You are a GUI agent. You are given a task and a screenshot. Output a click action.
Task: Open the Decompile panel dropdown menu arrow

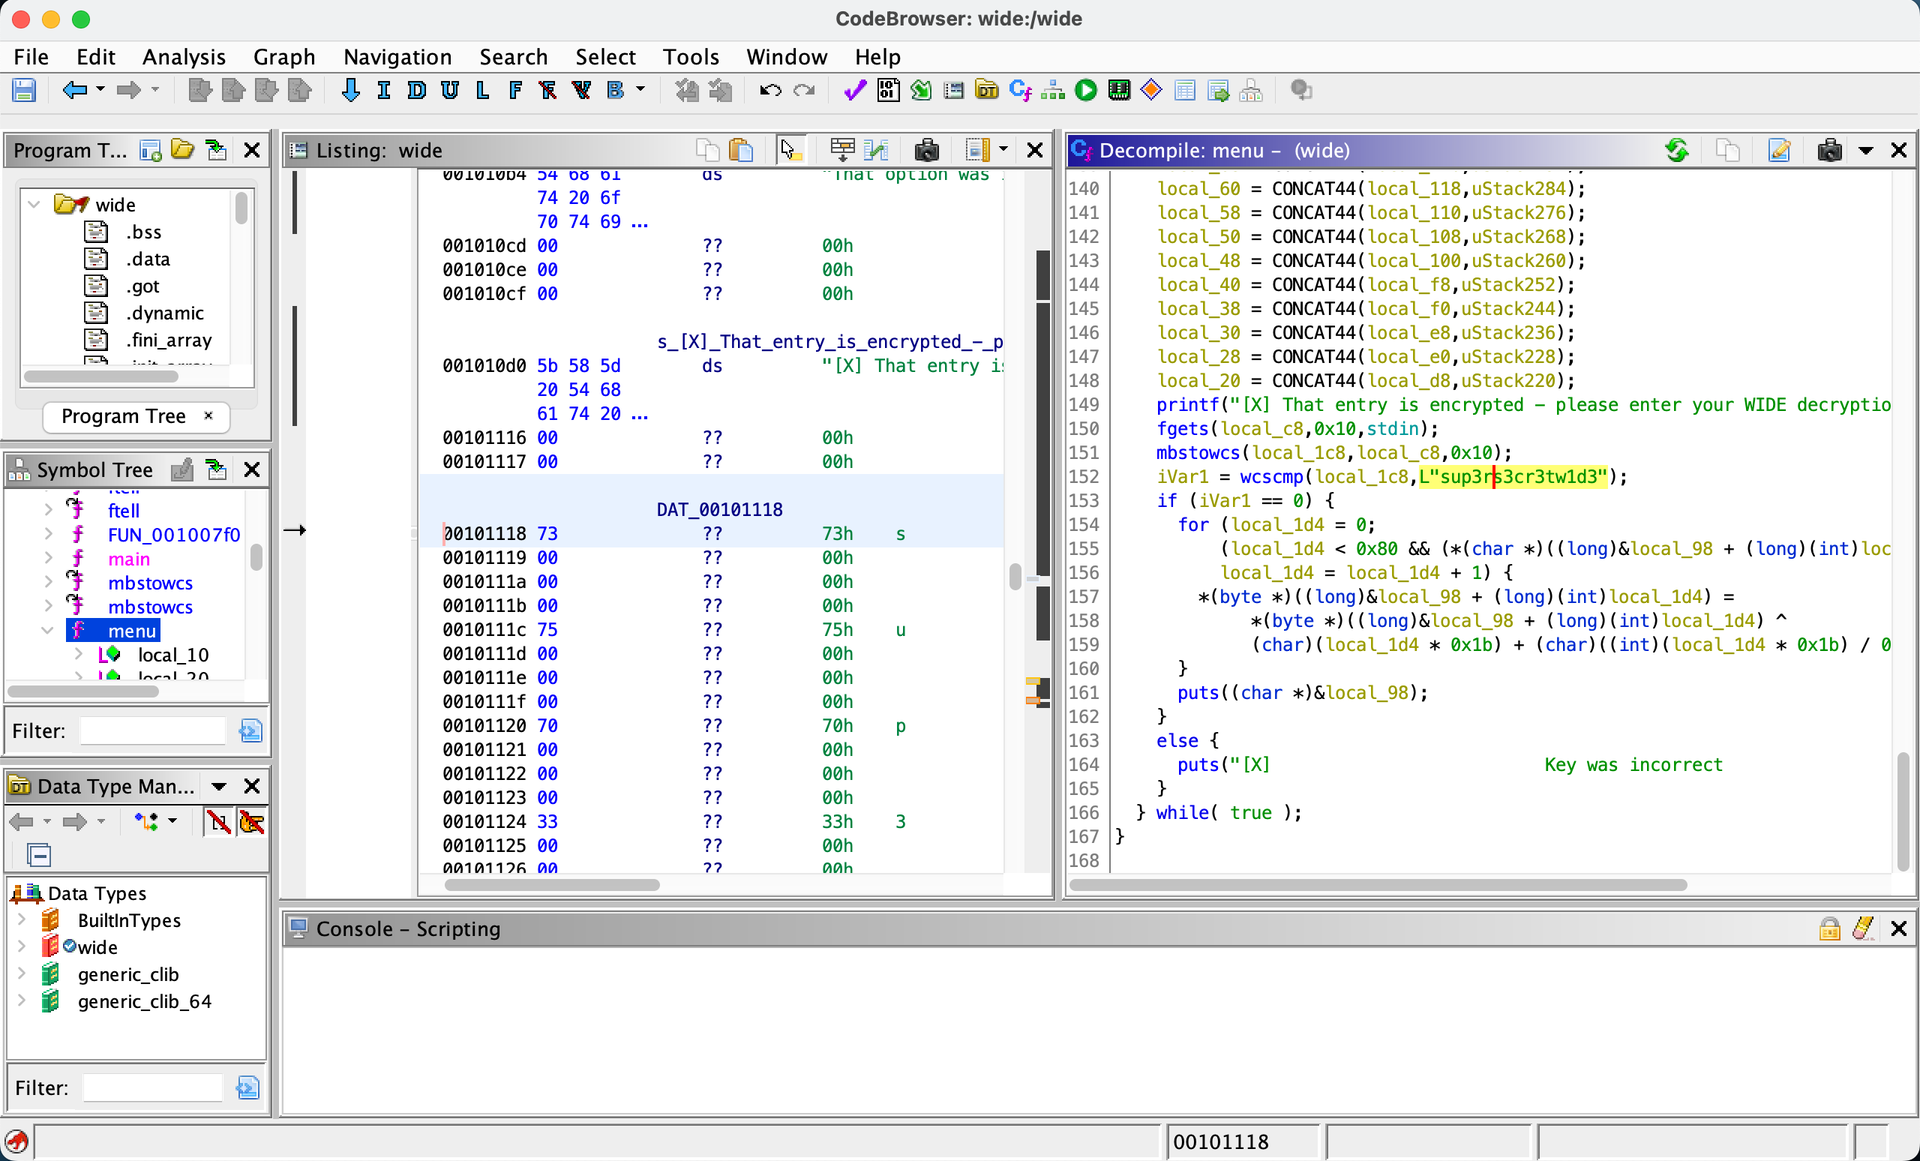click(1865, 151)
